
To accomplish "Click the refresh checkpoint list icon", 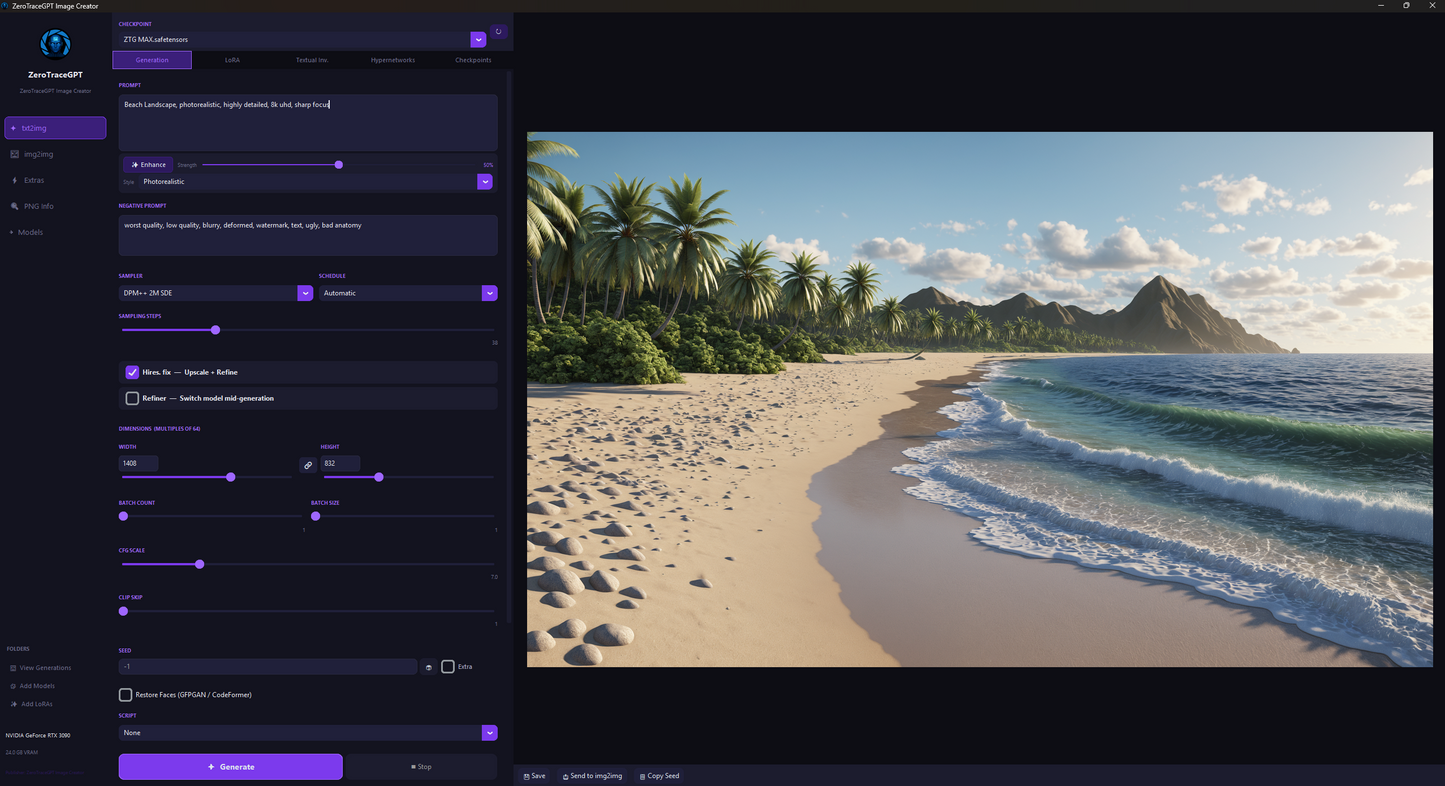I will tap(498, 32).
